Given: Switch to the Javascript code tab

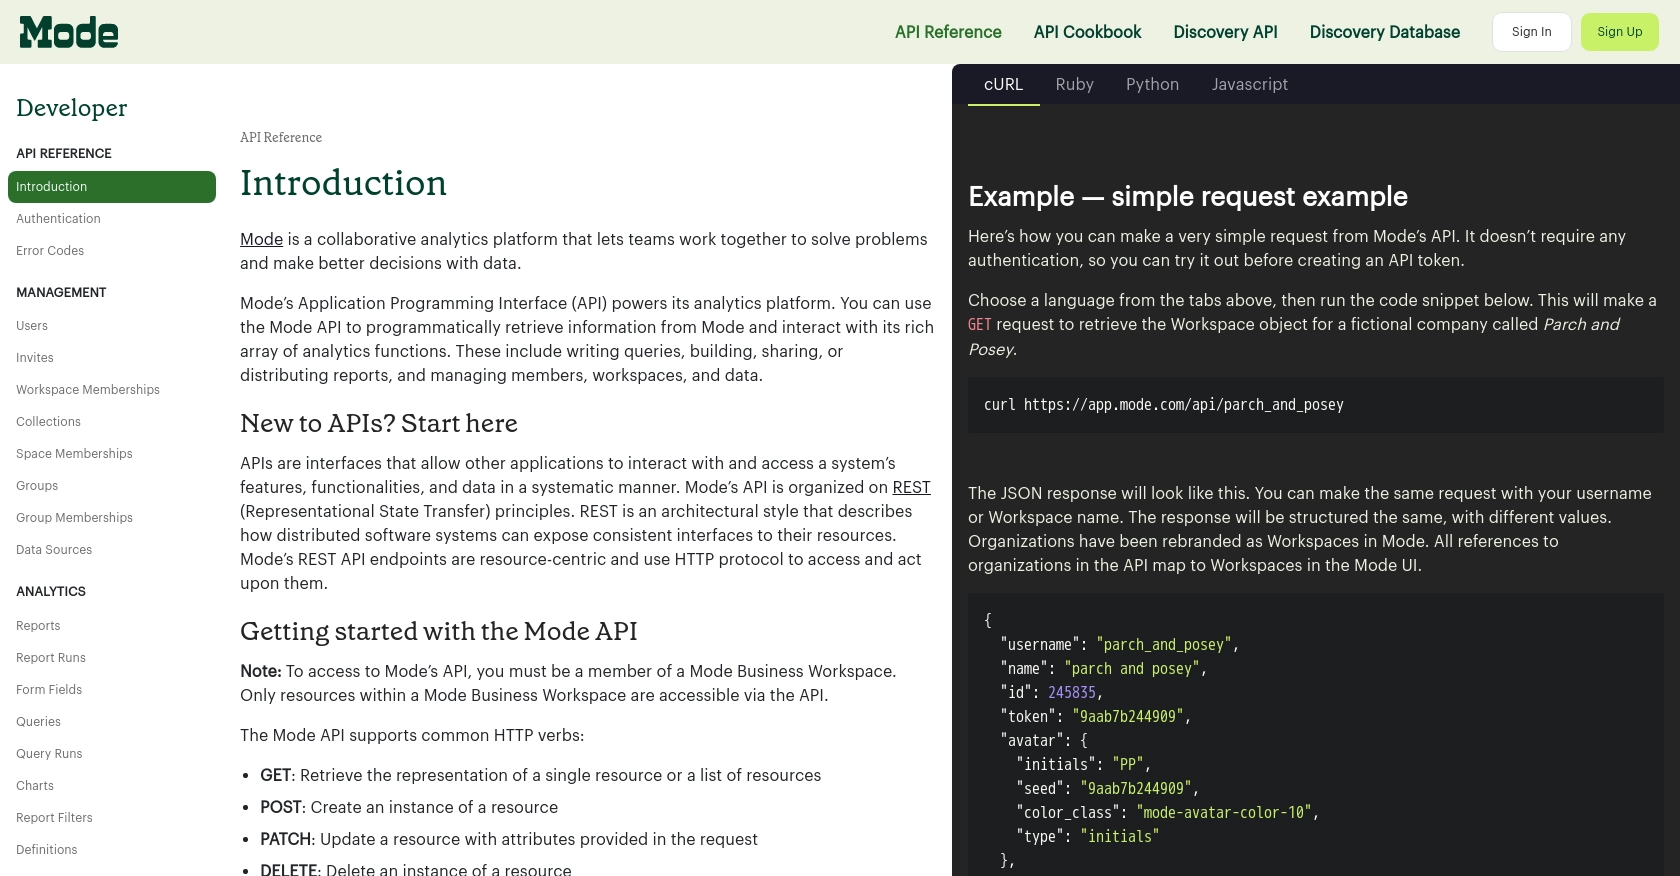Looking at the screenshot, I should pos(1249,84).
